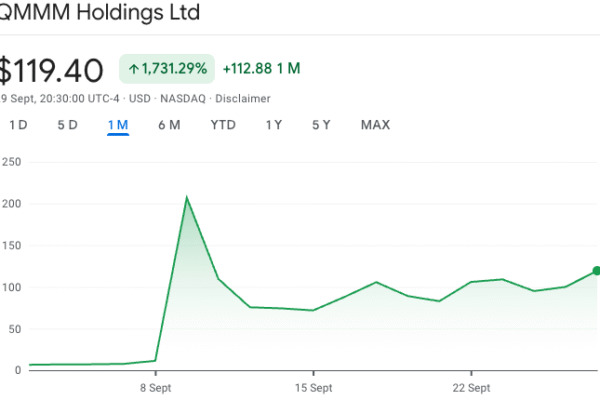Click the green up-arrow icon in percentage badge
The height and width of the screenshot is (400, 600).
tap(133, 69)
